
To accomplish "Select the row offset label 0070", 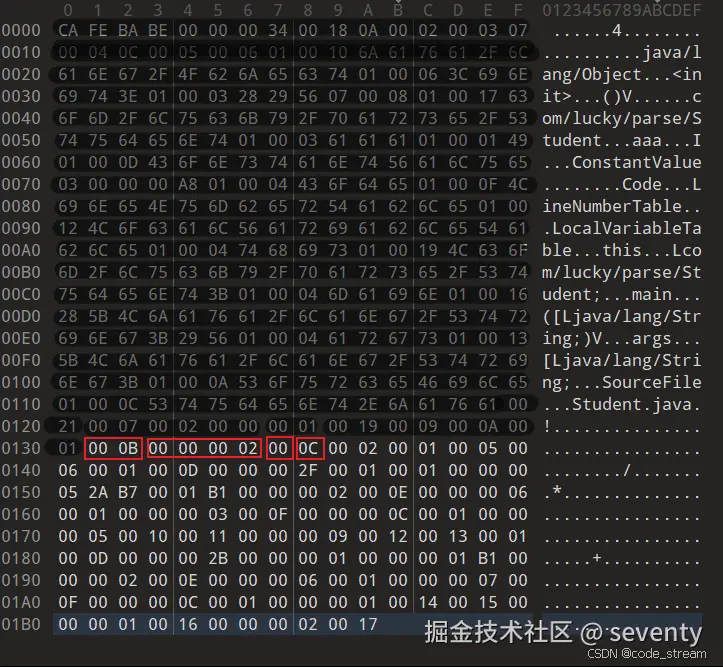I will (21, 184).
